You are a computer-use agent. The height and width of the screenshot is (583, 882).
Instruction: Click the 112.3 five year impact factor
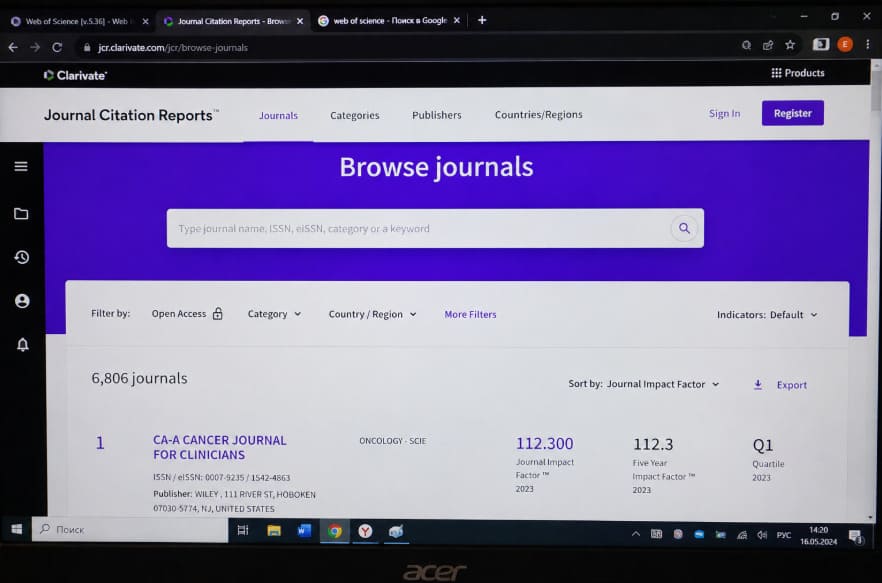(653, 444)
